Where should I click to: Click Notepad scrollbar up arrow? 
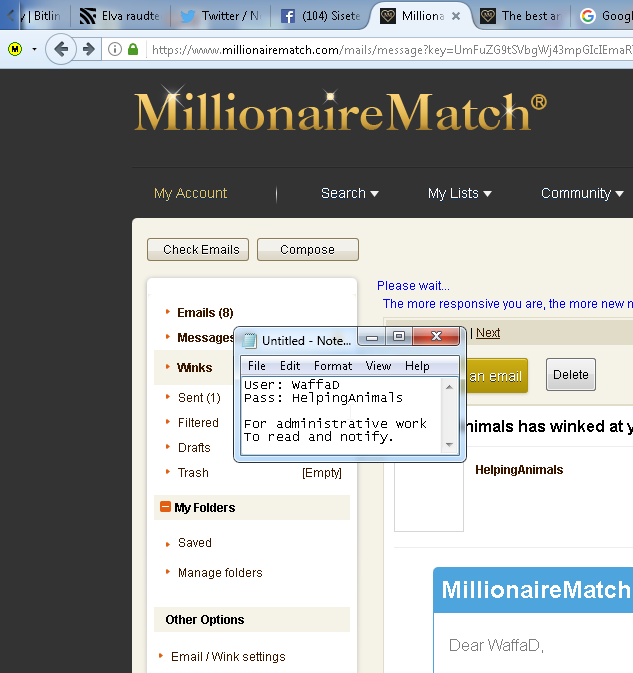pyautogui.click(x=449, y=387)
